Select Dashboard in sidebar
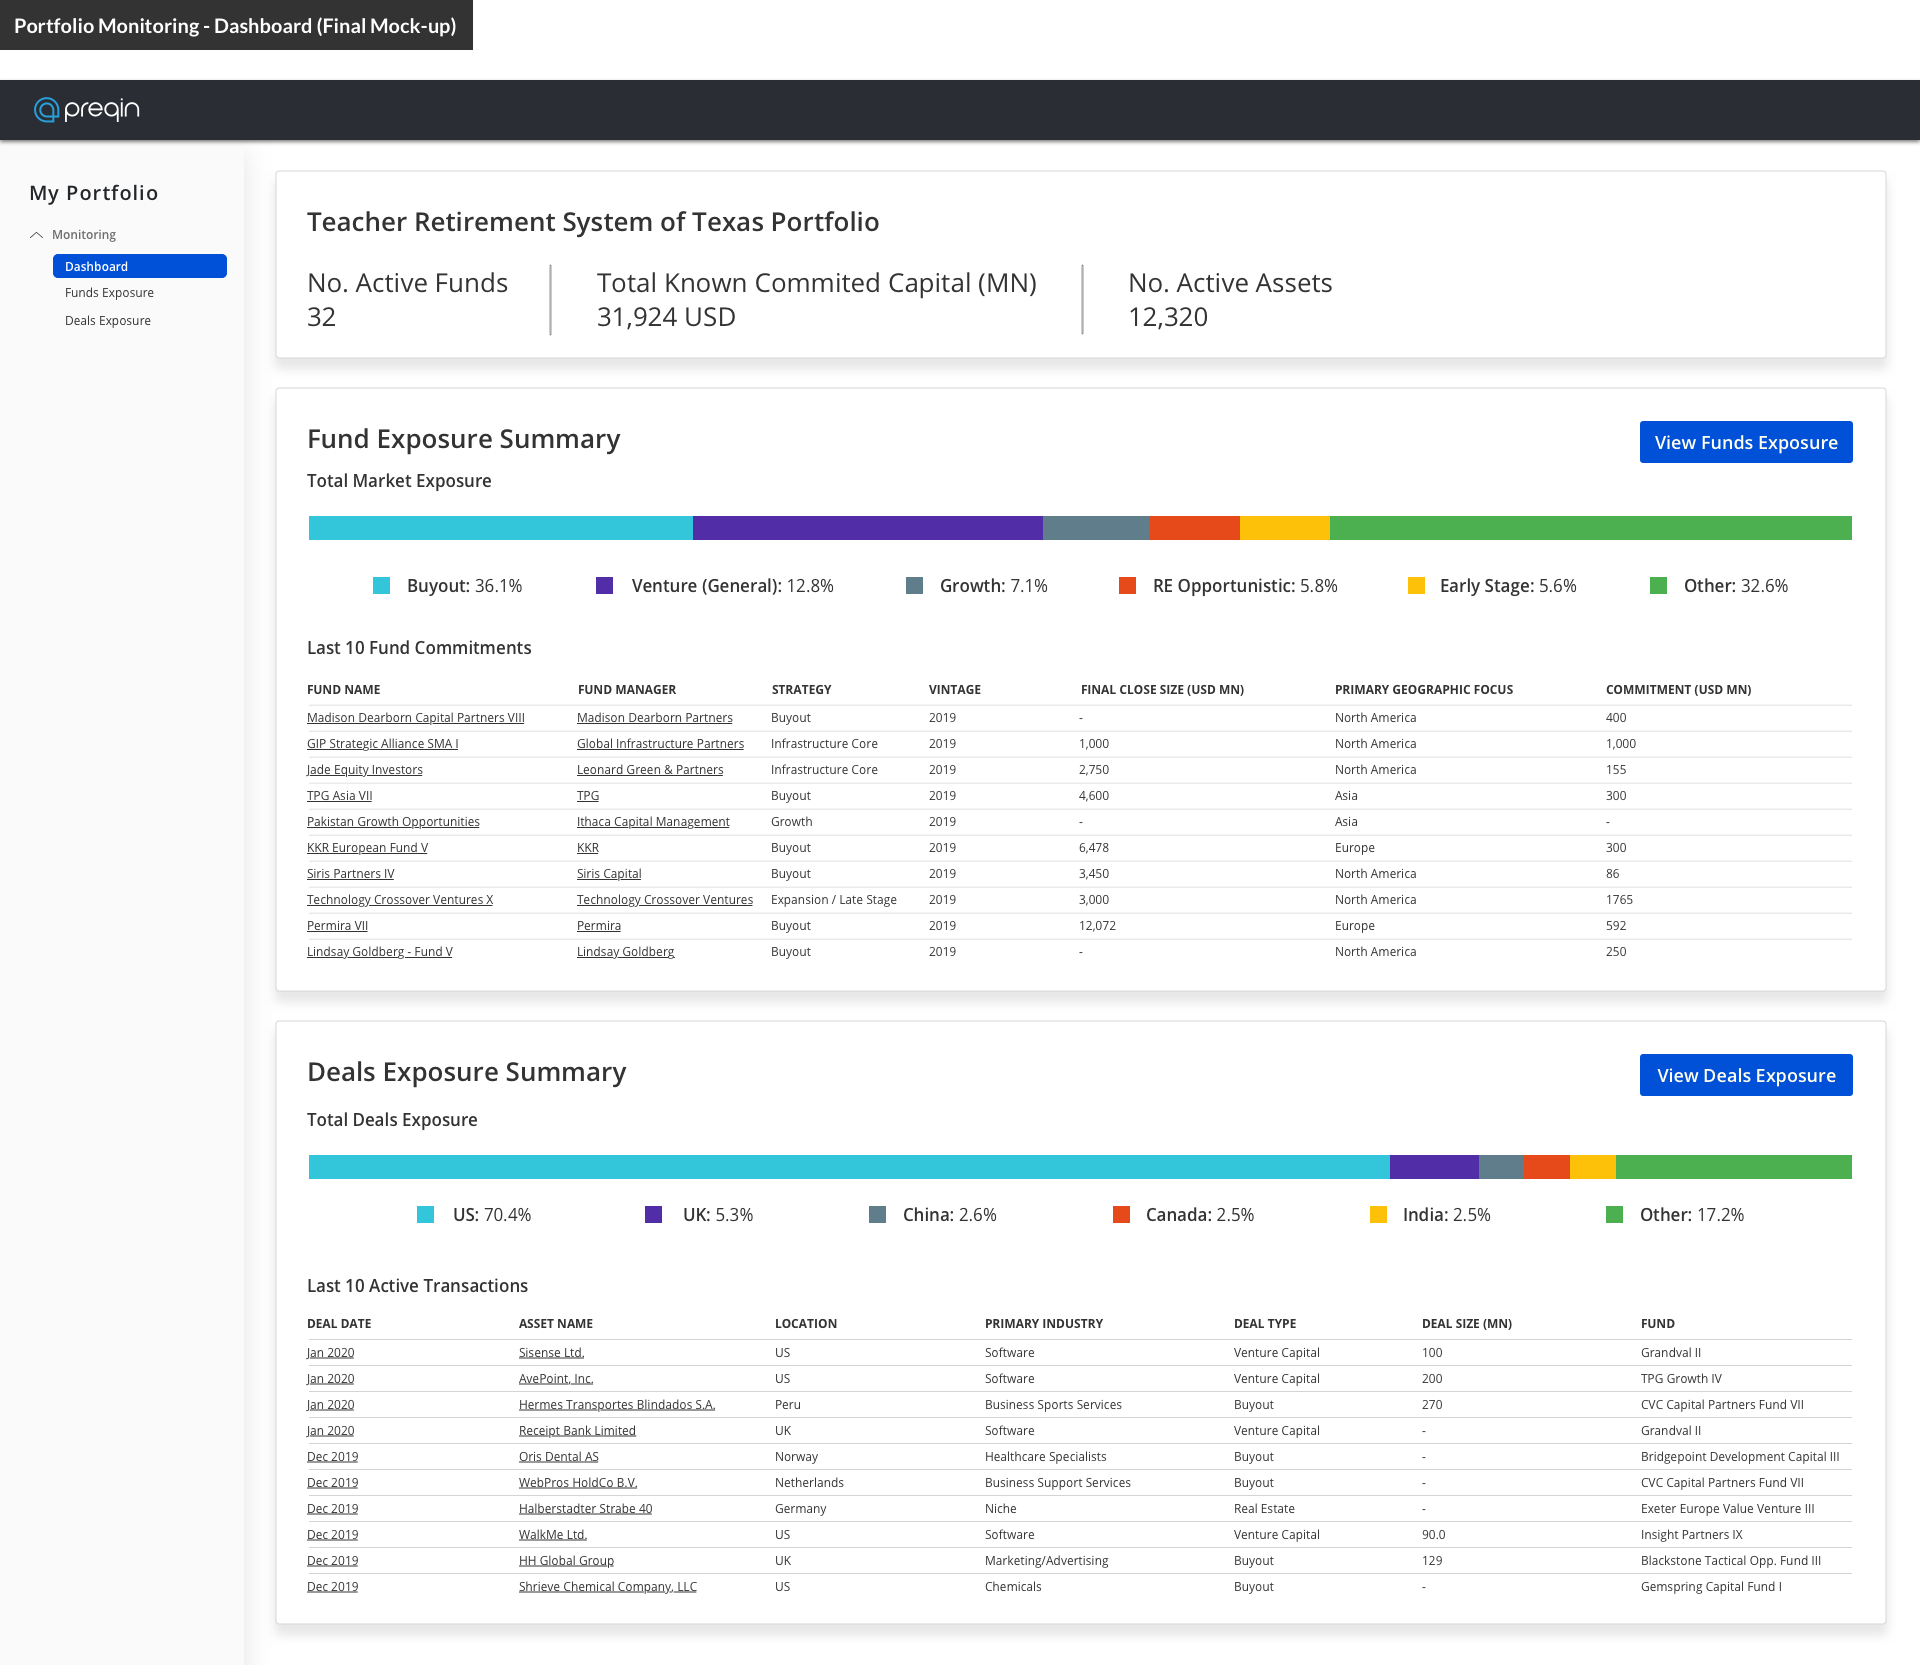 (x=140, y=266)
